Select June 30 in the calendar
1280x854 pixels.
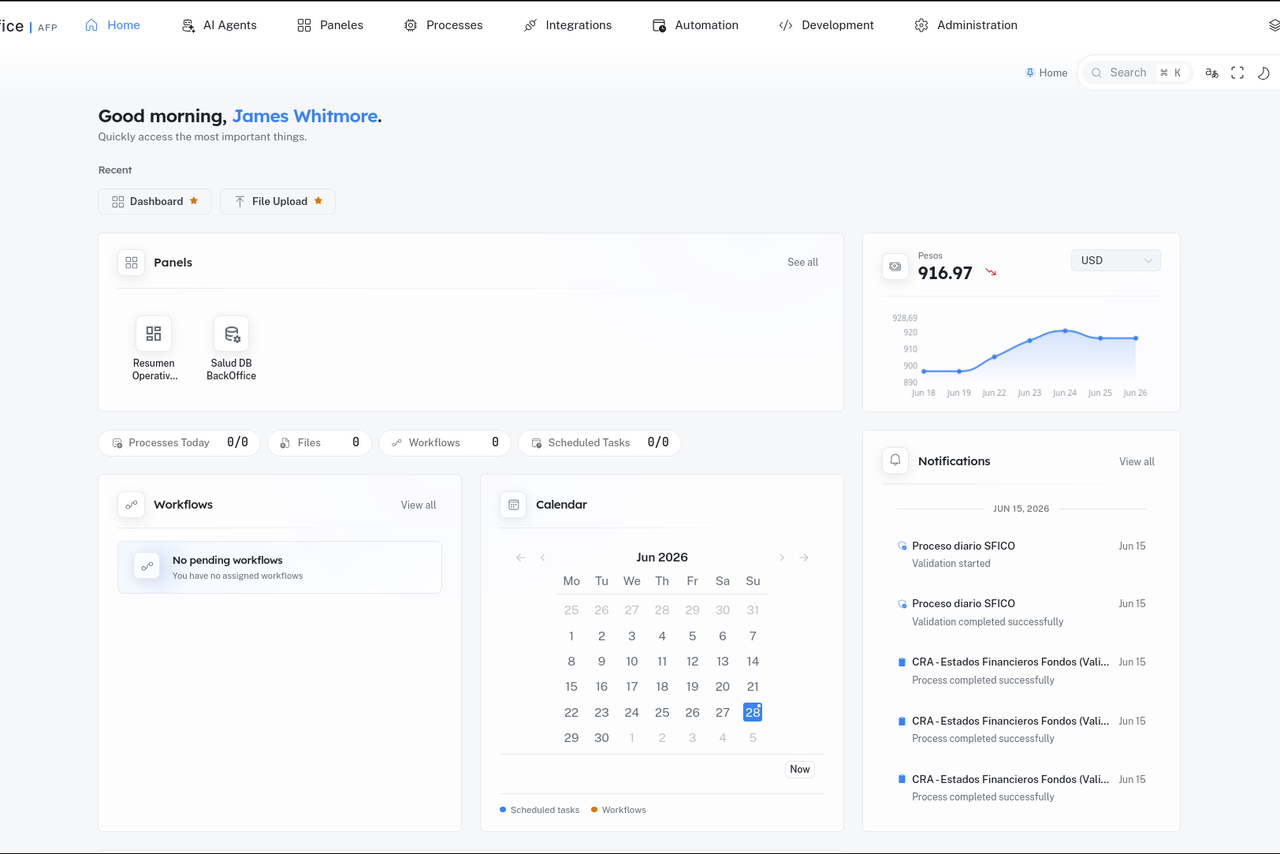click(x=601, y=738)
